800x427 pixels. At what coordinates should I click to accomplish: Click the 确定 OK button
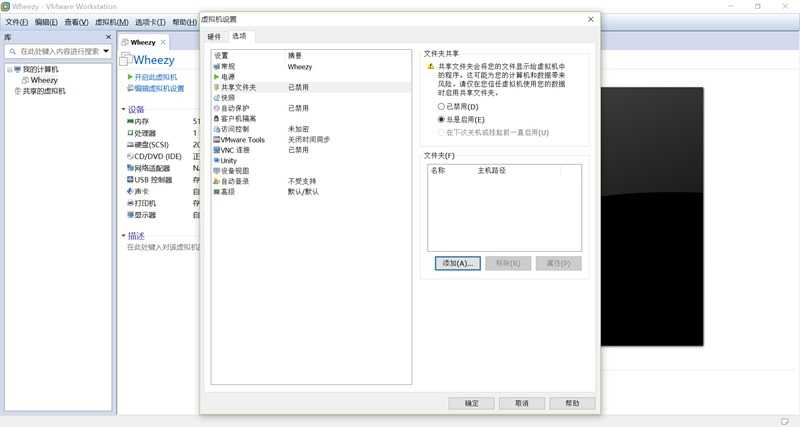point(471,403)
